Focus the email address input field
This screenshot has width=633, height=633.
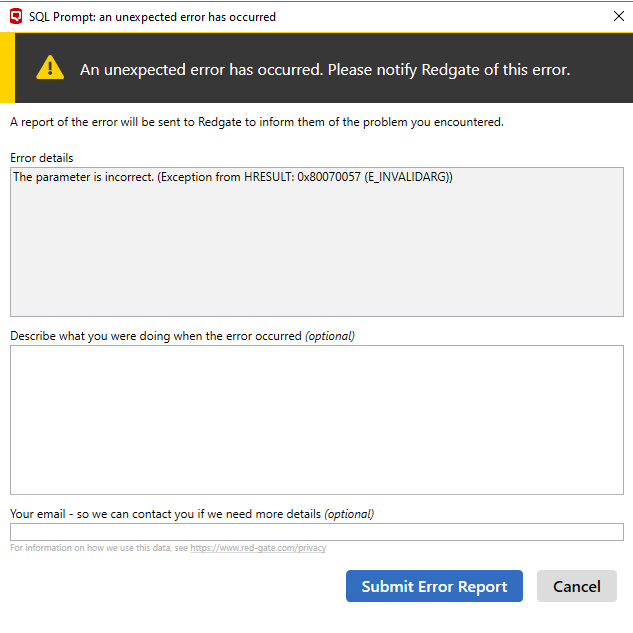pos(316,532)
